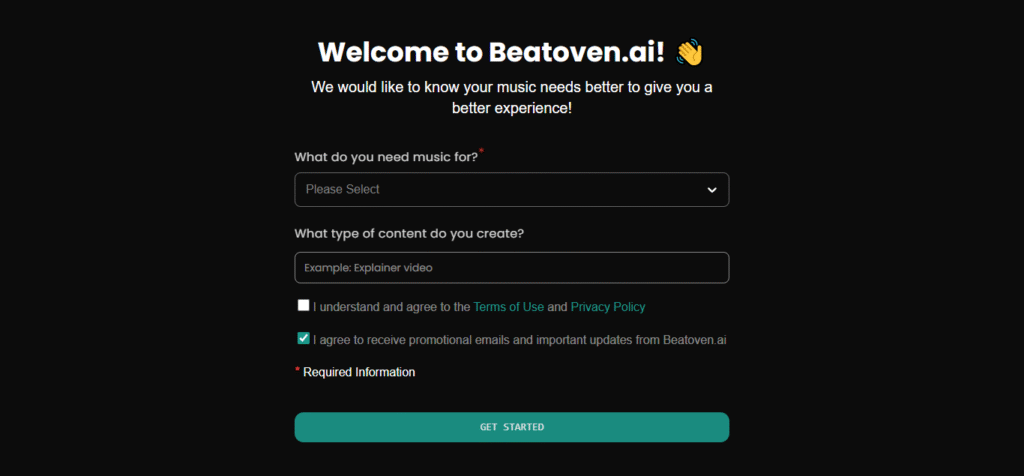The height and width of the screenshot is (476, 1024).
Task: Click 'I understand and agree to the' text
Action: point(391,307)
